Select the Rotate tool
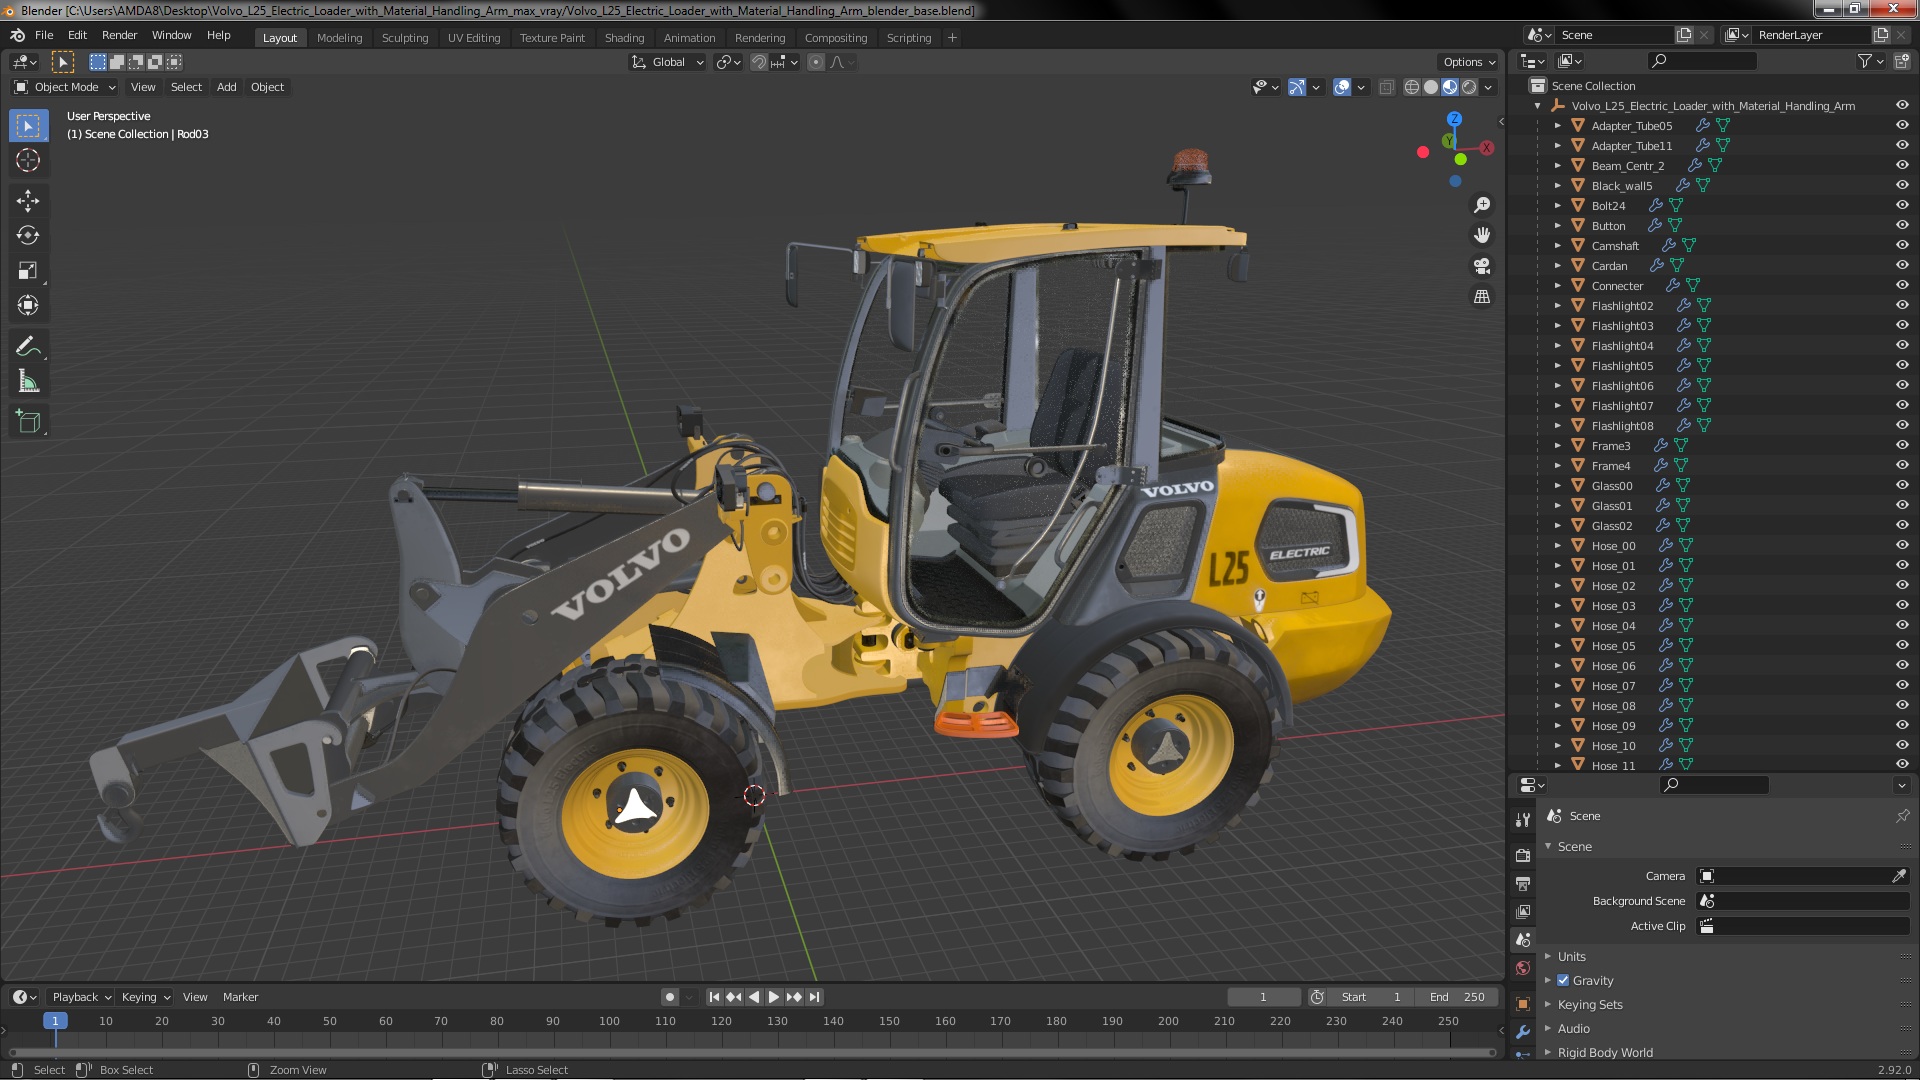Viewport: 1920px width, 1080px height. point(28,236)
